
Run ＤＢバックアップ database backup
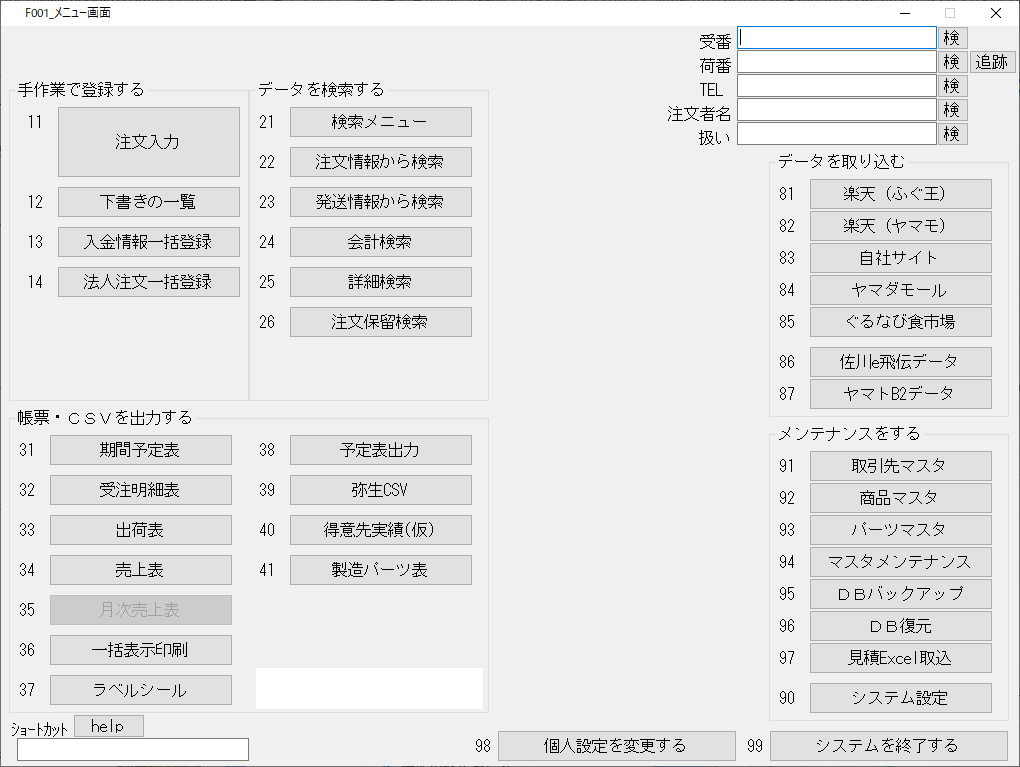tap(900, 594)
